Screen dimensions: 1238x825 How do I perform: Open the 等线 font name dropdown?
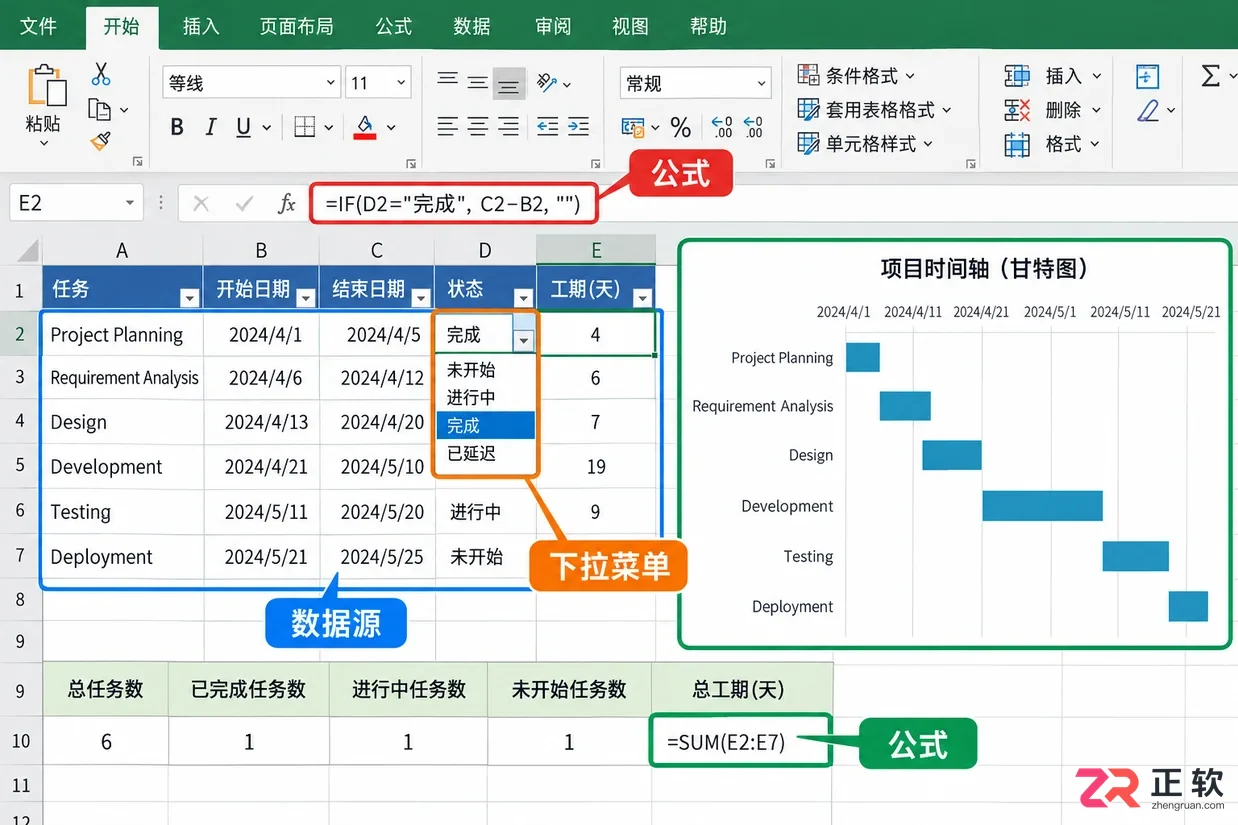point(331,83)
